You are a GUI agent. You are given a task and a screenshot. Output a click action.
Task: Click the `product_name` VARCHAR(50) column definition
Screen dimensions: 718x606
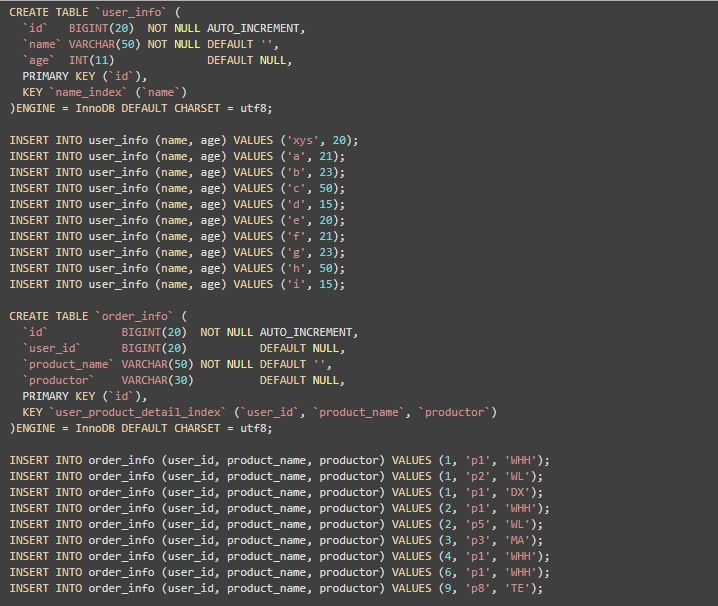tap(177, 365)
